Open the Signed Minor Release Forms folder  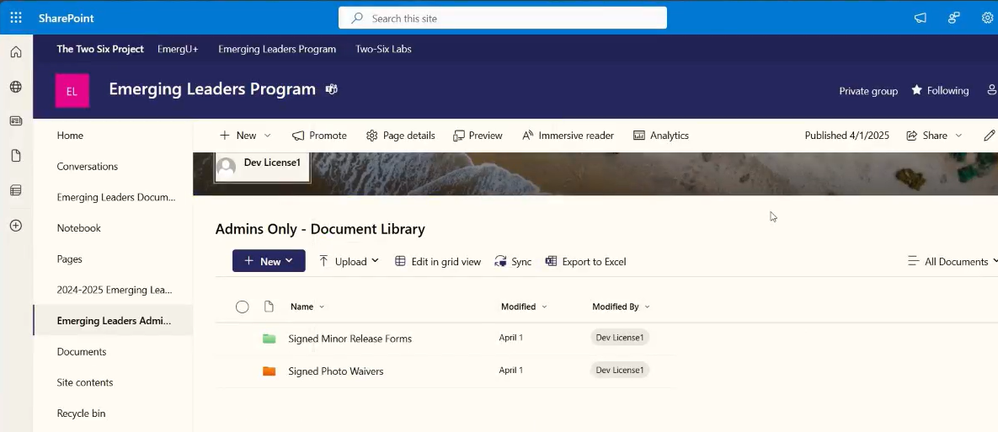pyautogui.click(x=350, y=338)
